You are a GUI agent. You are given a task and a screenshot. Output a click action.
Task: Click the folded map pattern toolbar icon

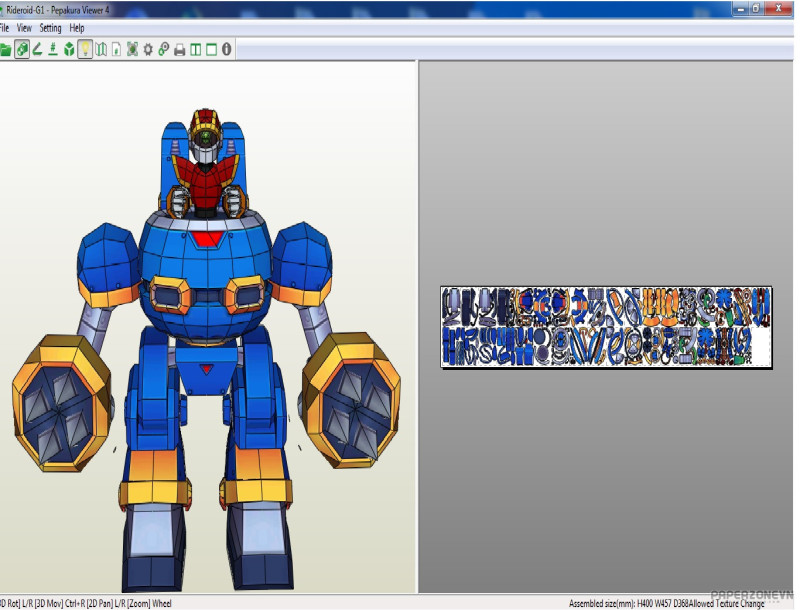click(x=101, y=49)
